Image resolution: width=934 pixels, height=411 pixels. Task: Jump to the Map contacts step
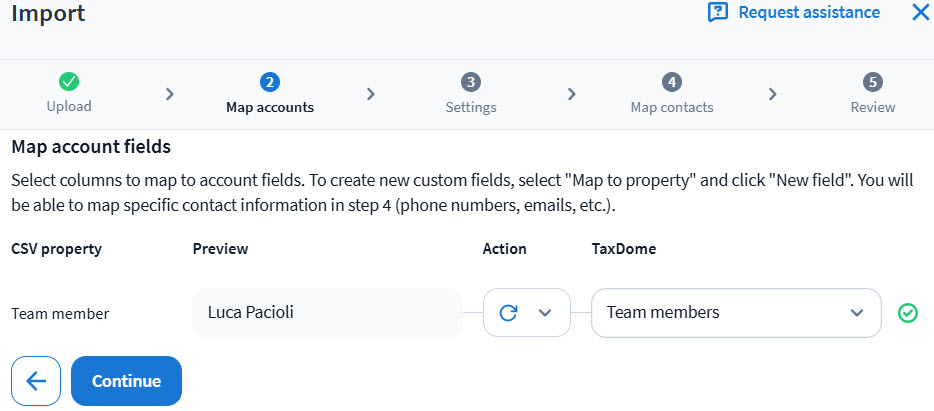tap(672, 107)
